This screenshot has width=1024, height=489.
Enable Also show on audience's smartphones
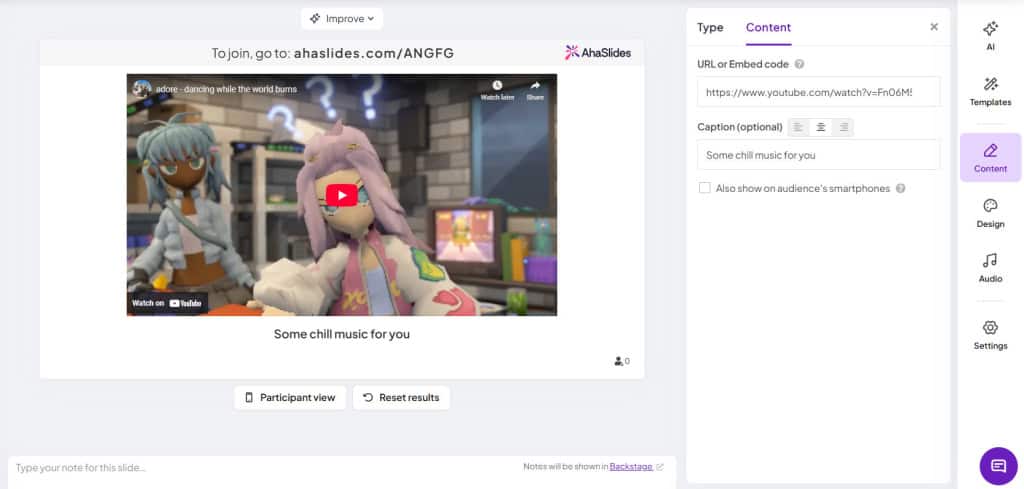[x=705, y=188]
